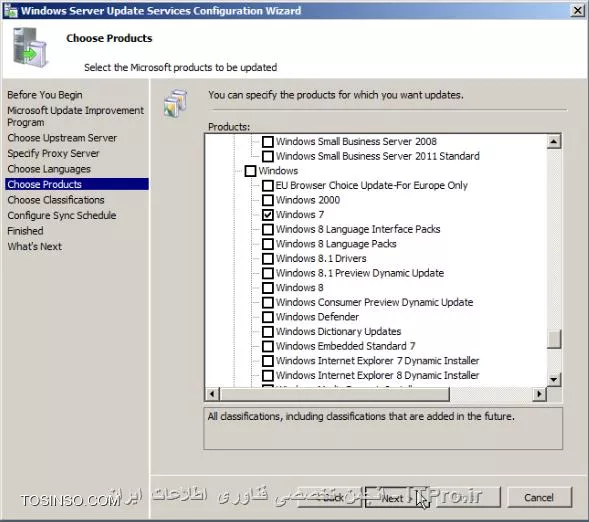
Task: Check Windows 8 Language Packs box
Action: (268, 244)
